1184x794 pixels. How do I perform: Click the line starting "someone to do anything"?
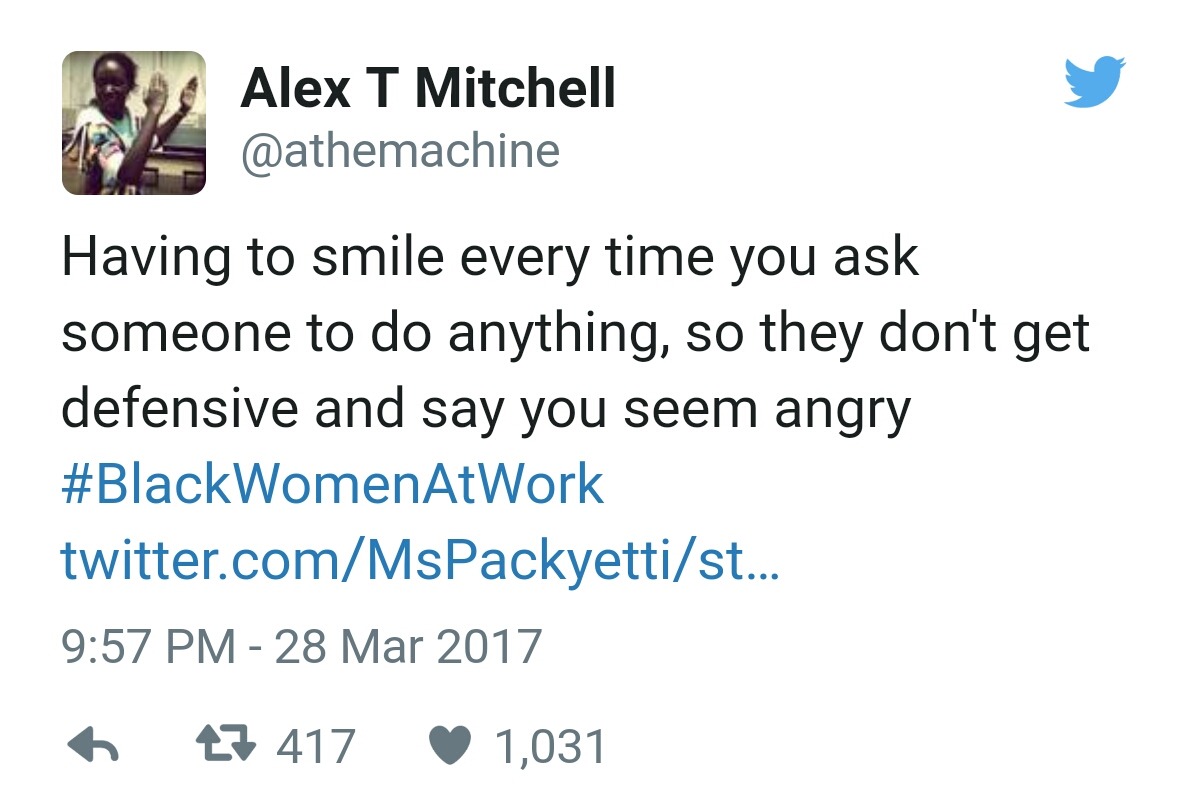click(x=575, y=334)
